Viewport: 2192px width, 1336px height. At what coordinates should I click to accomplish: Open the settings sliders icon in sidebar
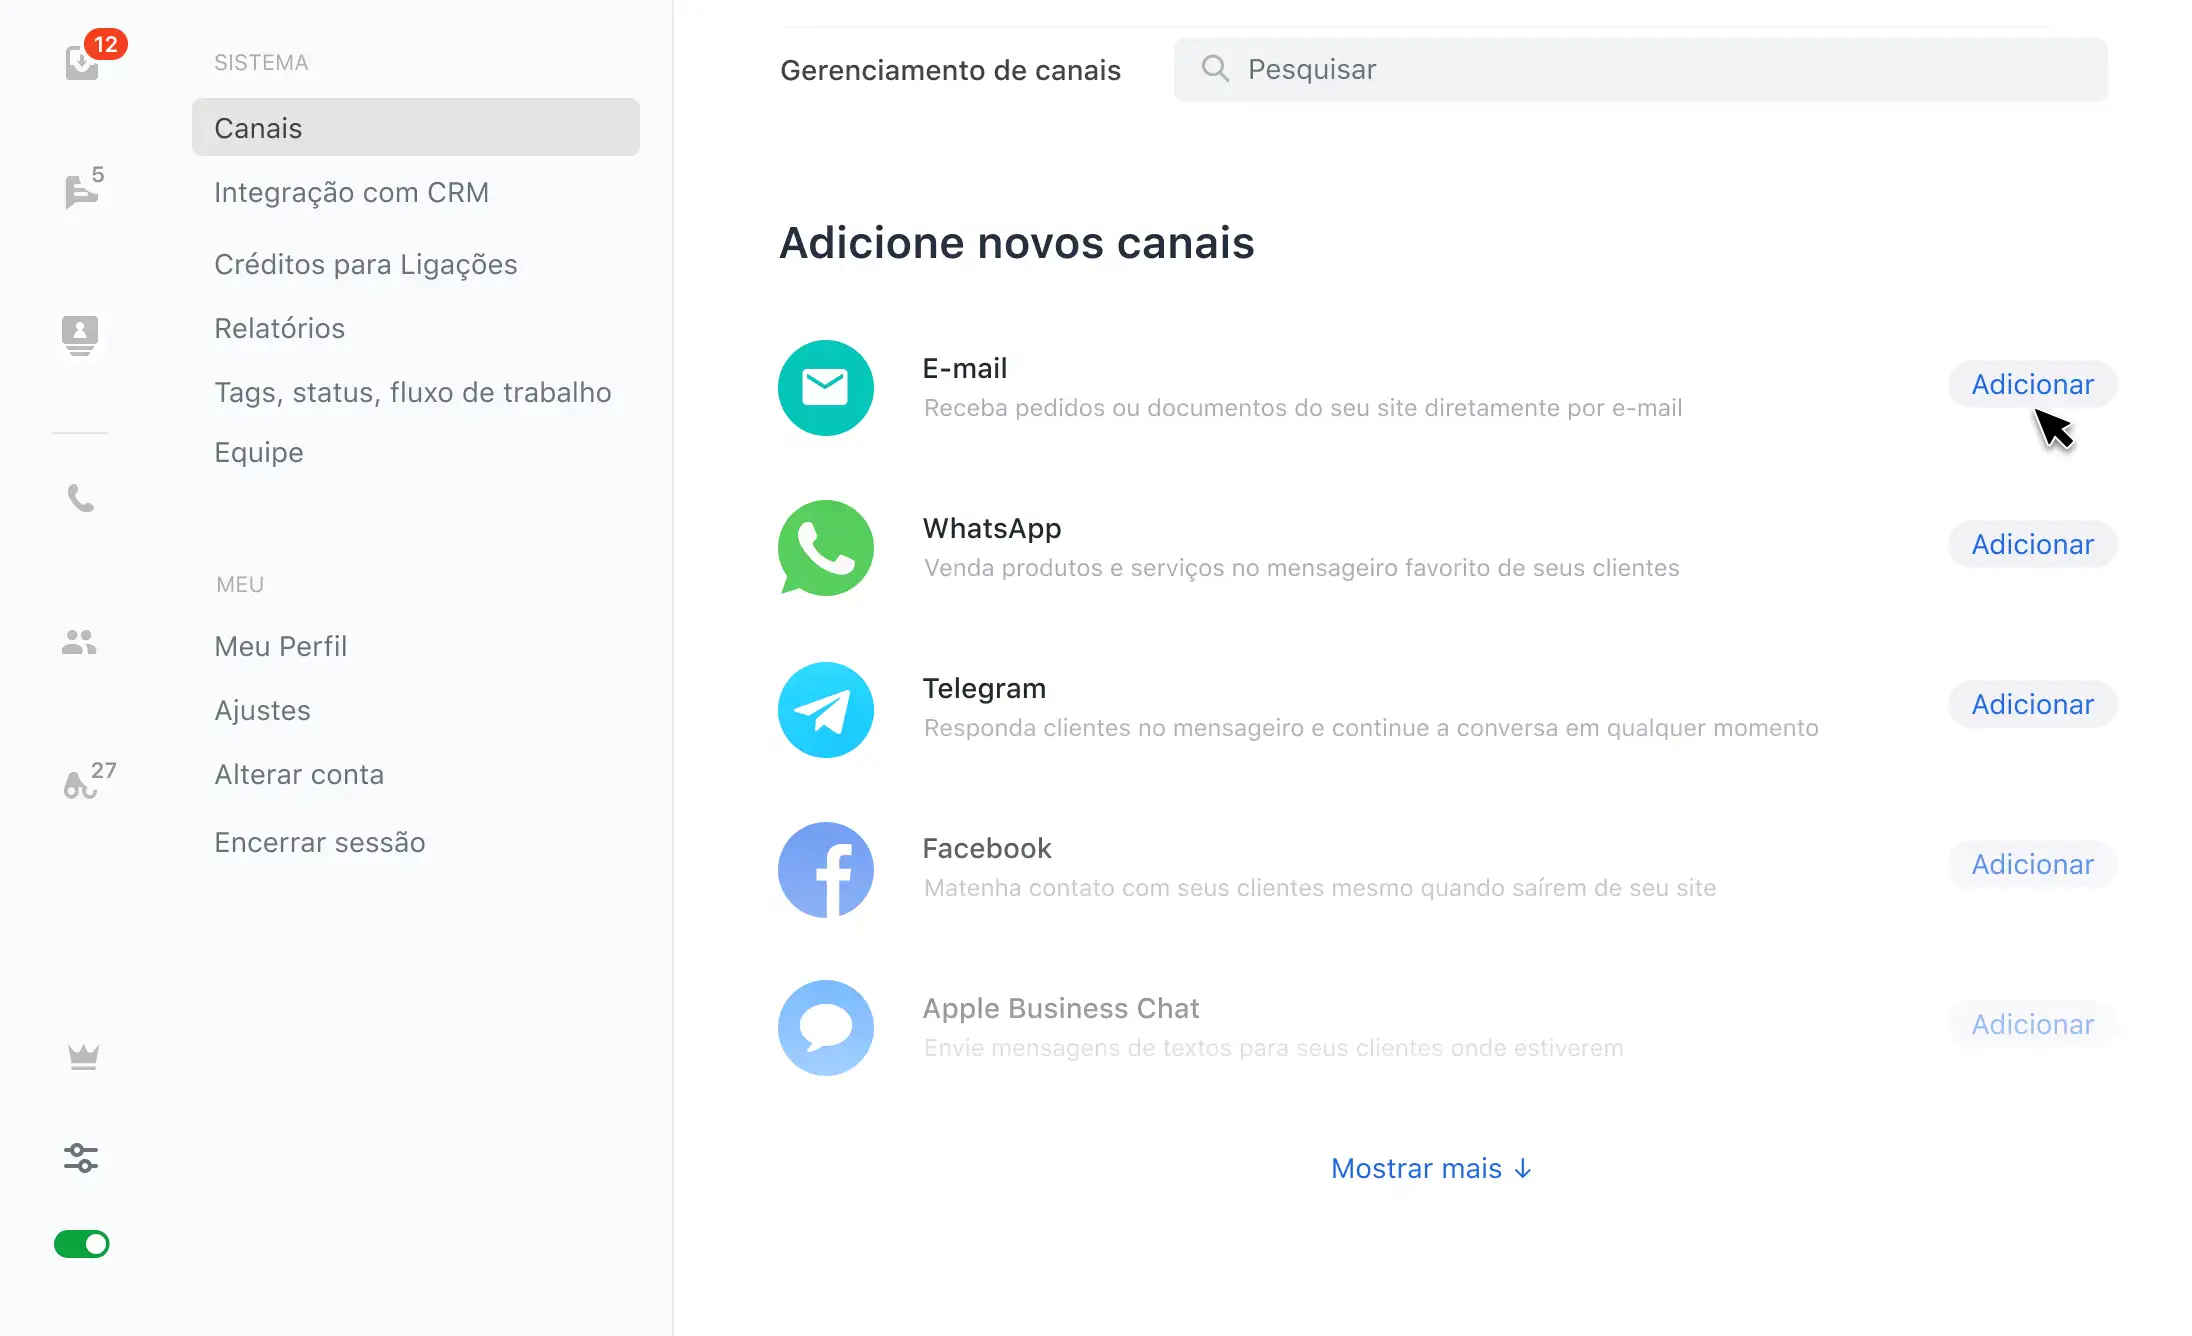tap(81, 1158)
